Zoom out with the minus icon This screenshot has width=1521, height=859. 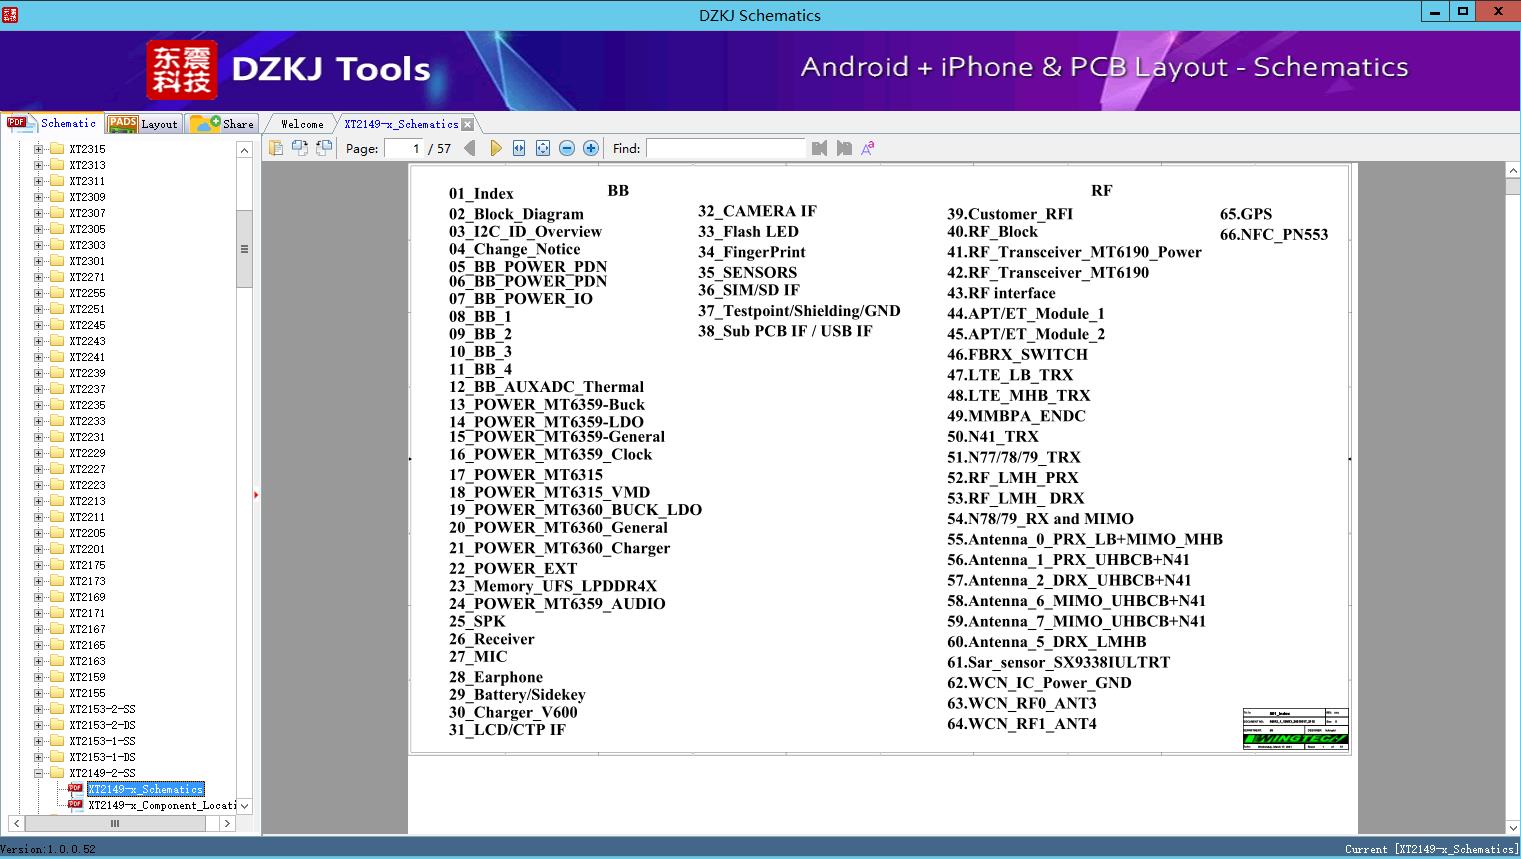(x=567, y=148)
